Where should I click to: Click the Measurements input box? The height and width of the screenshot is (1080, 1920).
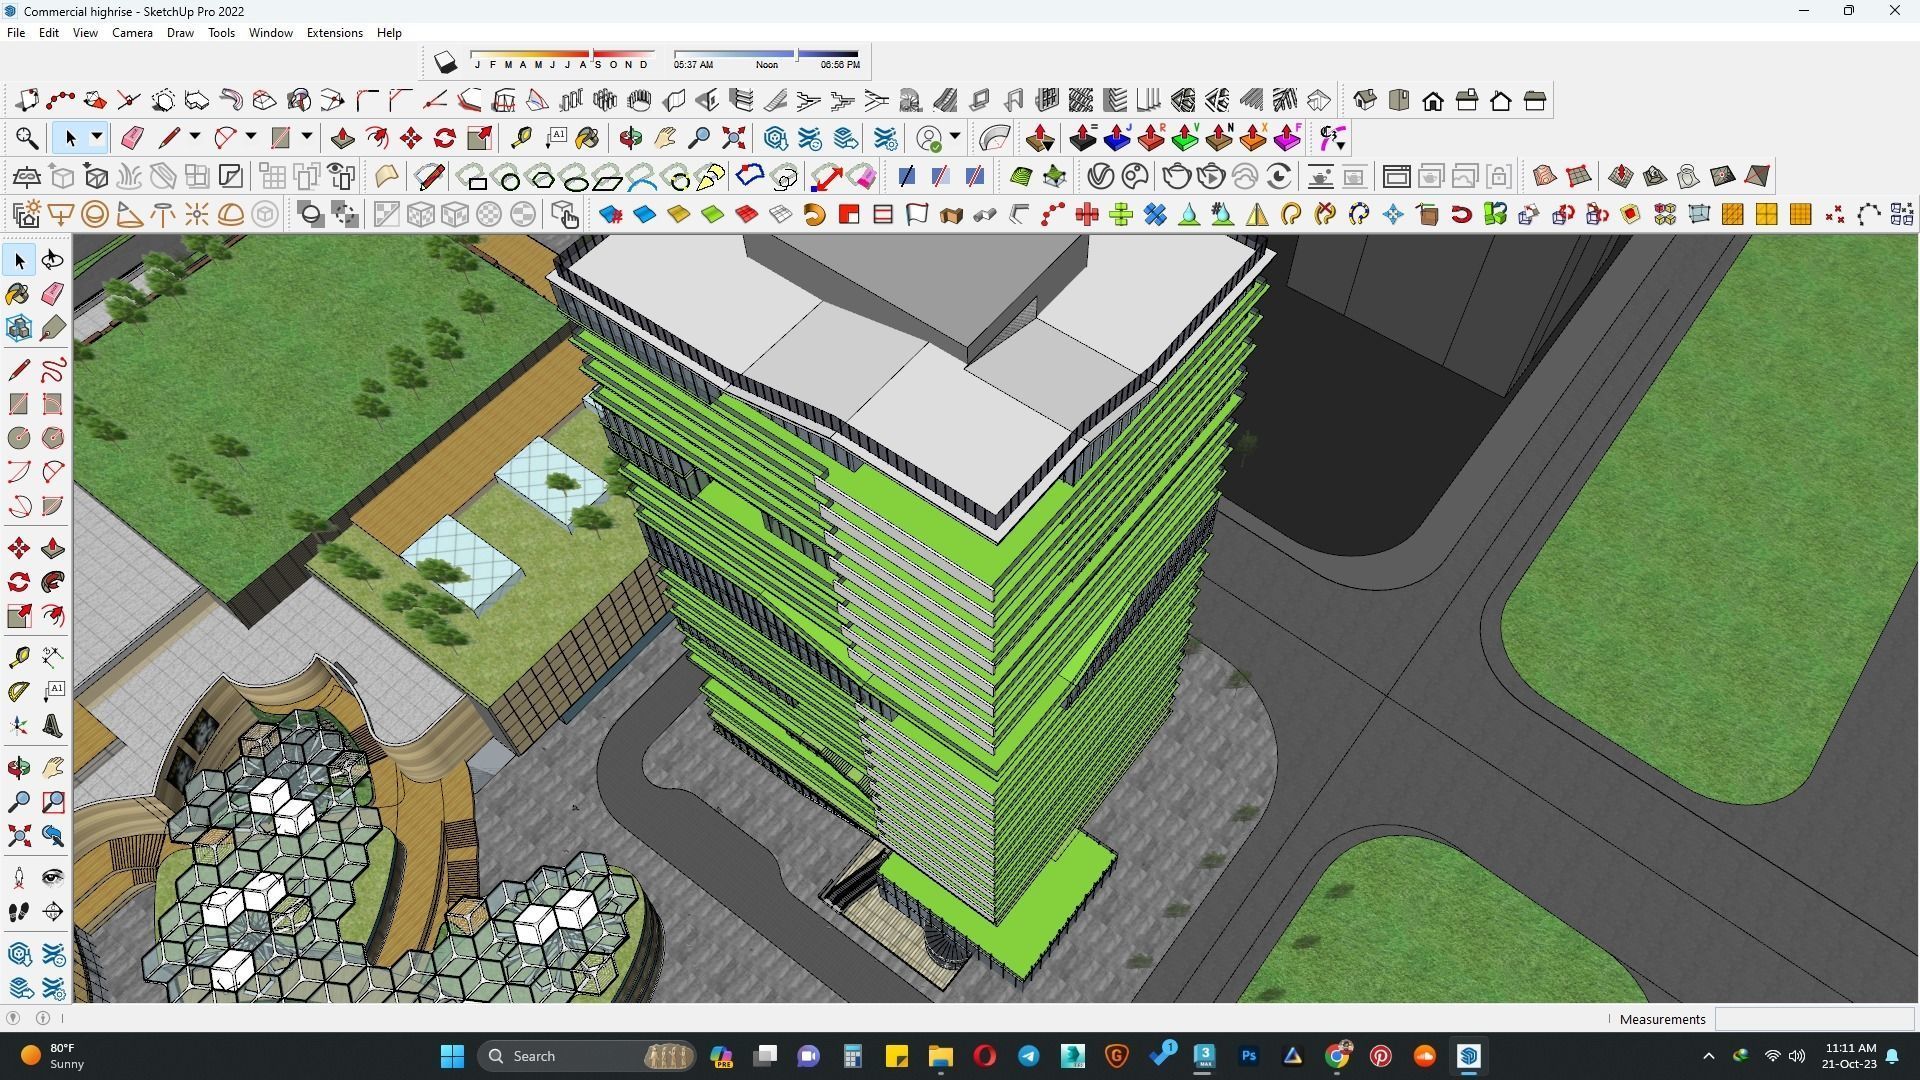(x=1814, y=1019)
